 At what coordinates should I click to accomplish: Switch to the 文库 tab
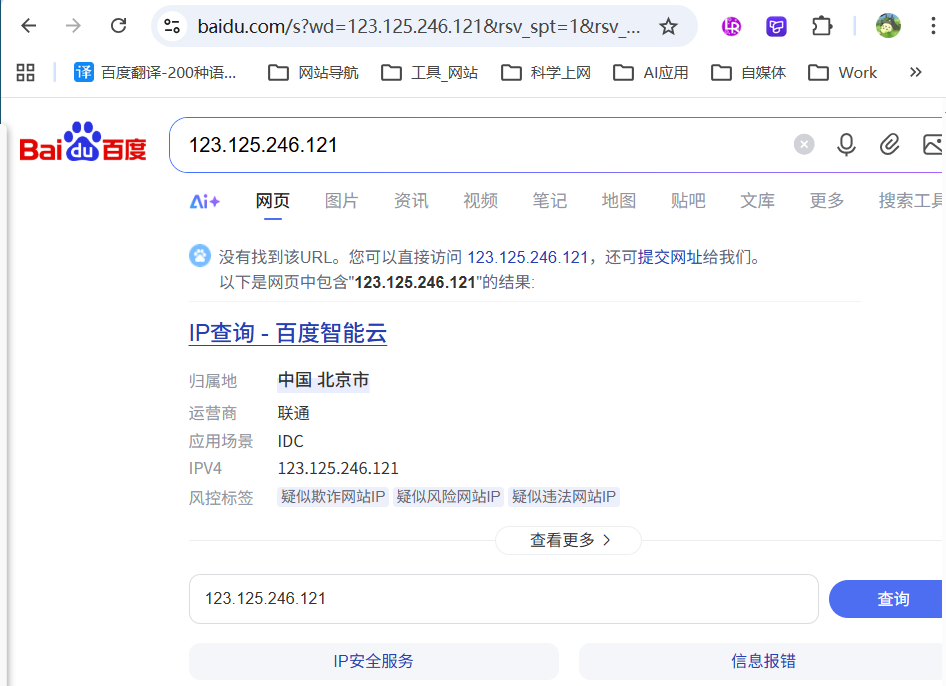757,201
